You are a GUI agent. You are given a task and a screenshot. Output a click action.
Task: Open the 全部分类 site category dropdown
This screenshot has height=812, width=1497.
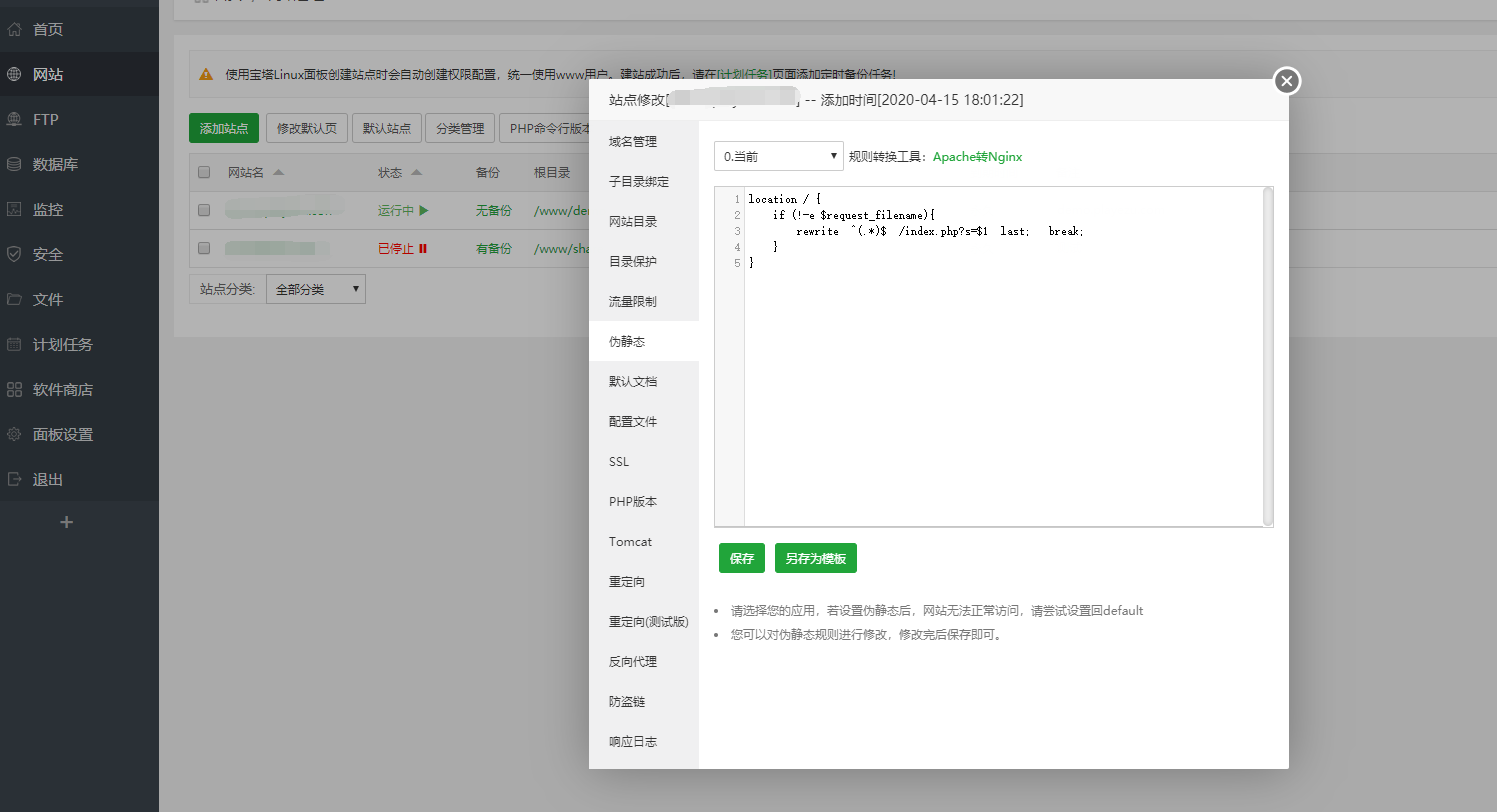point(316,289)
